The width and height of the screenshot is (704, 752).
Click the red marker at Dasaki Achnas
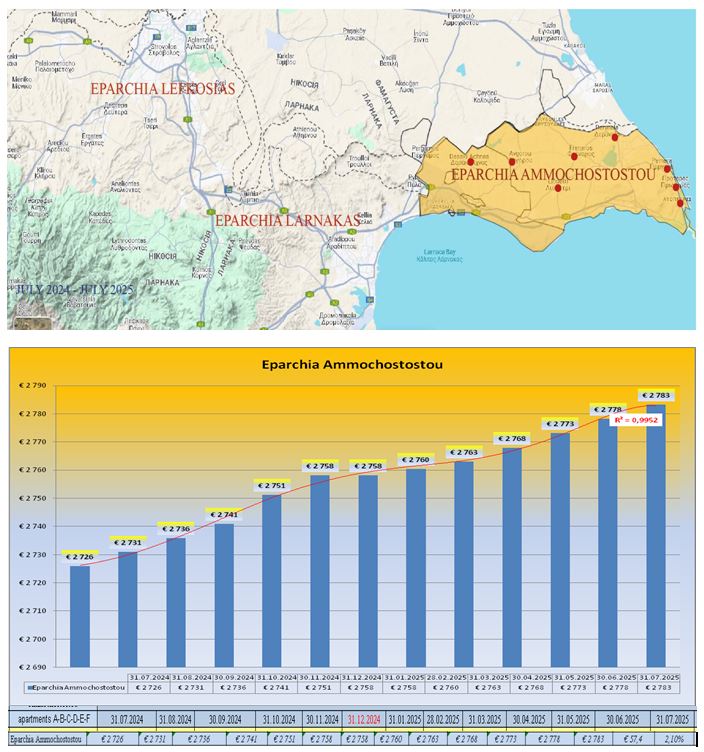(470, 162)
